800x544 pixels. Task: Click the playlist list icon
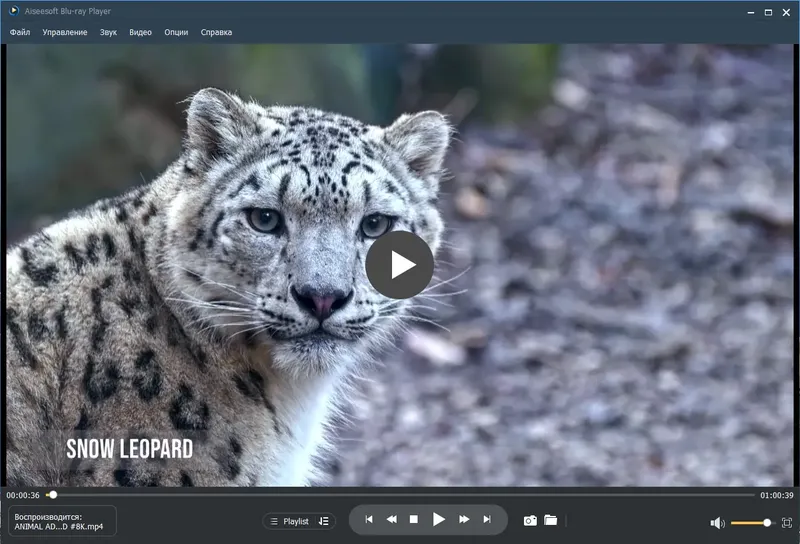[274, 521]
